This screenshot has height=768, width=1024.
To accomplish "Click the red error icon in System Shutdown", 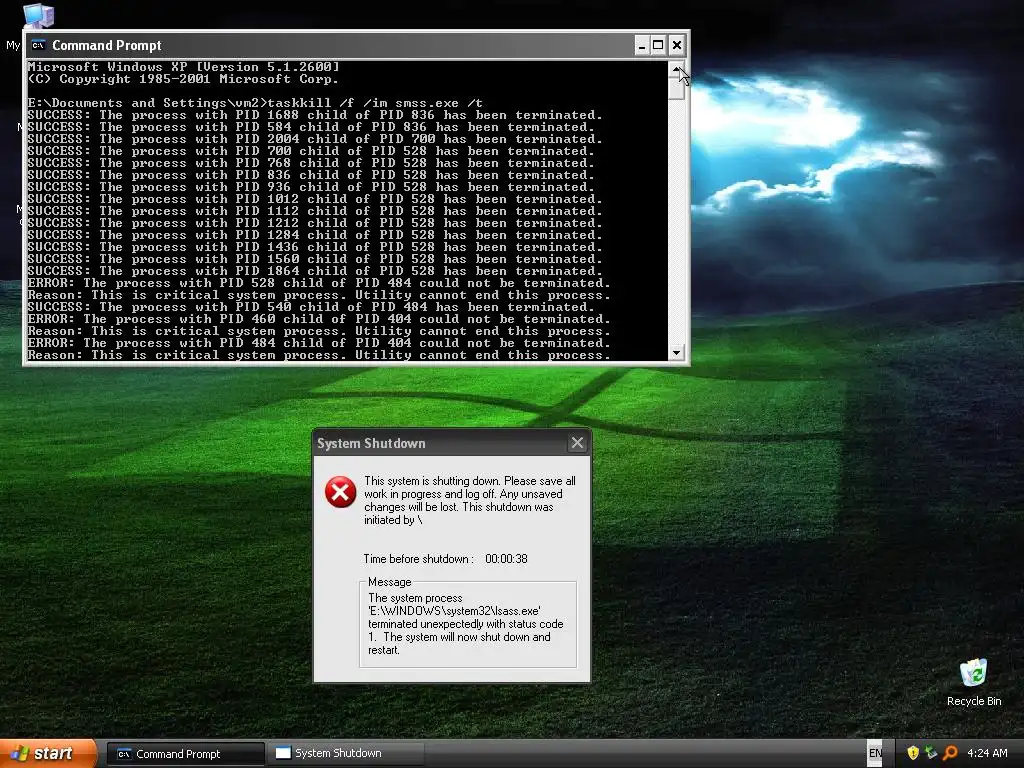I will (x=340, y=492).
